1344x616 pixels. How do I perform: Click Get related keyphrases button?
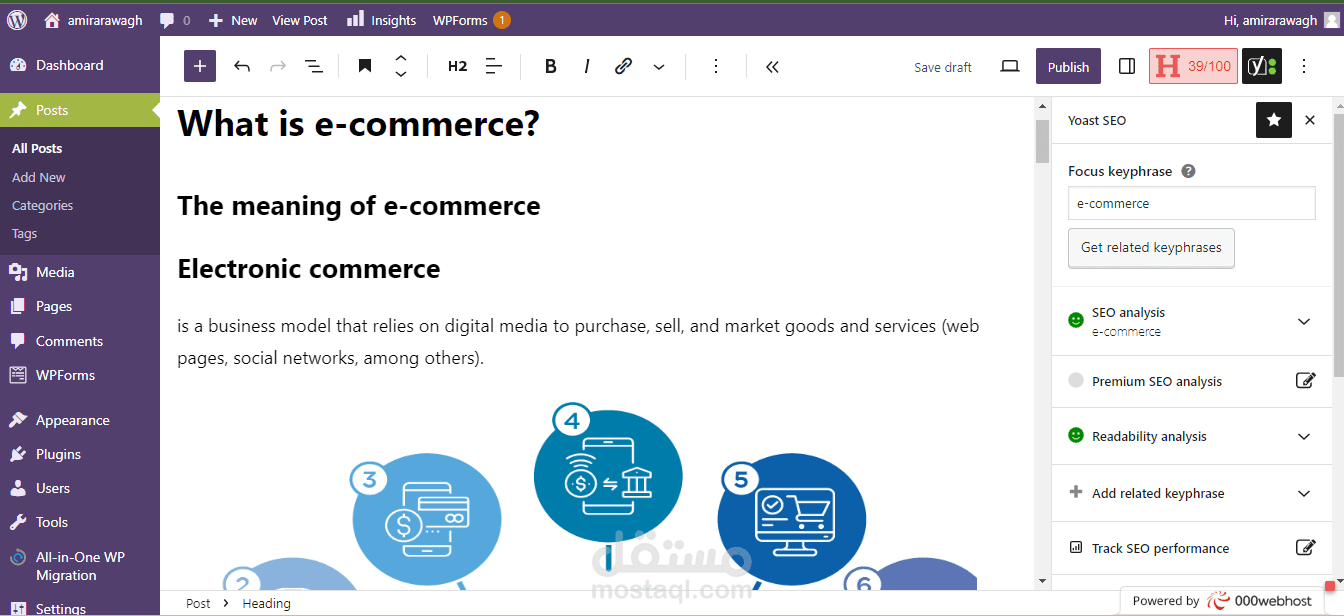coord(1151,248)
